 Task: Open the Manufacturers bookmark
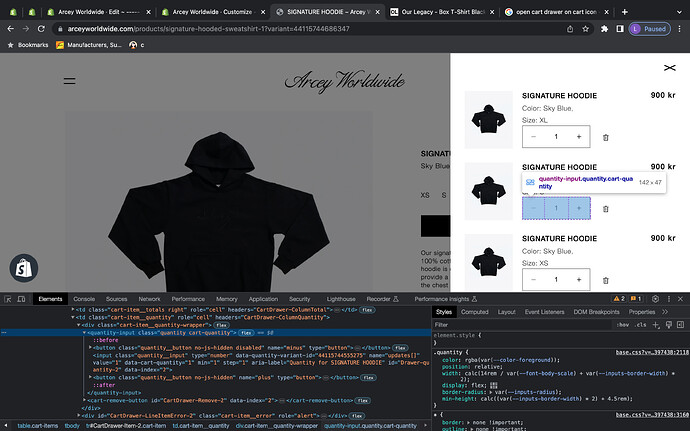pos(88,45)
